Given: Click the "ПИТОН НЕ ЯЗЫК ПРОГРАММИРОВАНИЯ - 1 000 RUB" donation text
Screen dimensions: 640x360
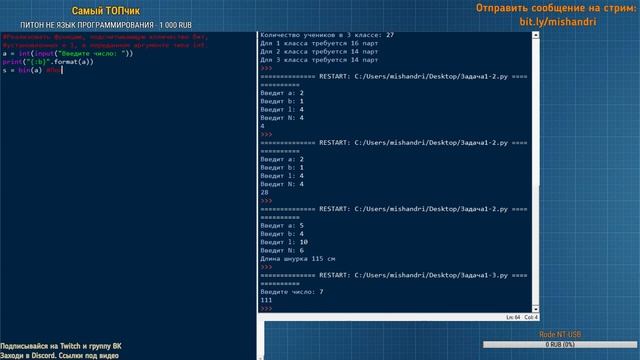Looking at the screenshot, I should (x=106, y=25).
